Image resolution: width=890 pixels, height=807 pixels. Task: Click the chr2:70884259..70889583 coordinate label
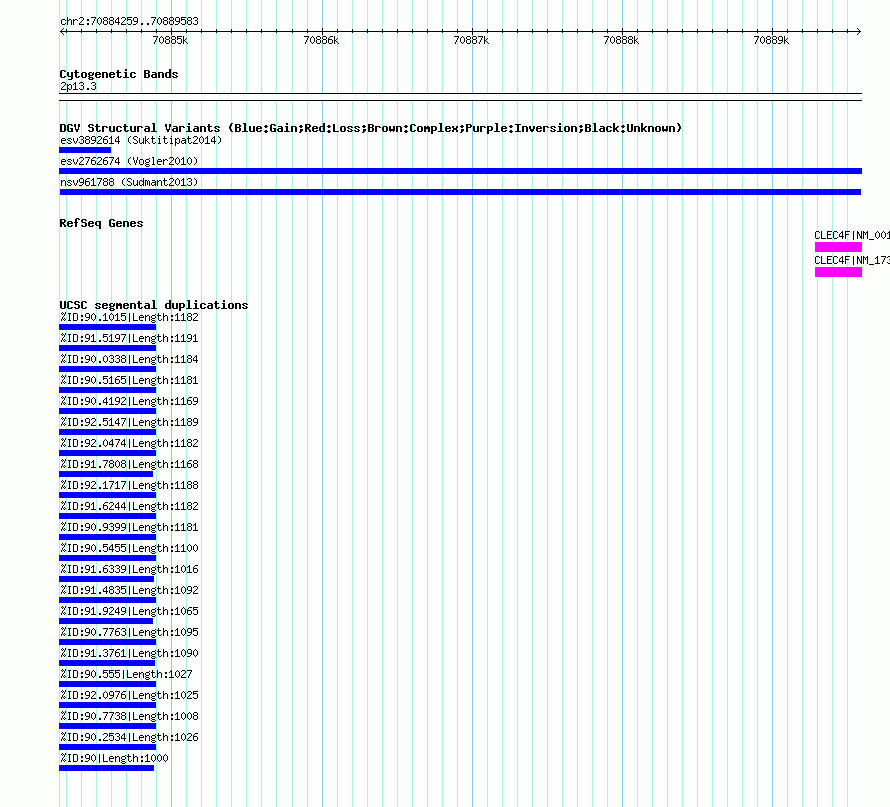(x=129, y=21)
